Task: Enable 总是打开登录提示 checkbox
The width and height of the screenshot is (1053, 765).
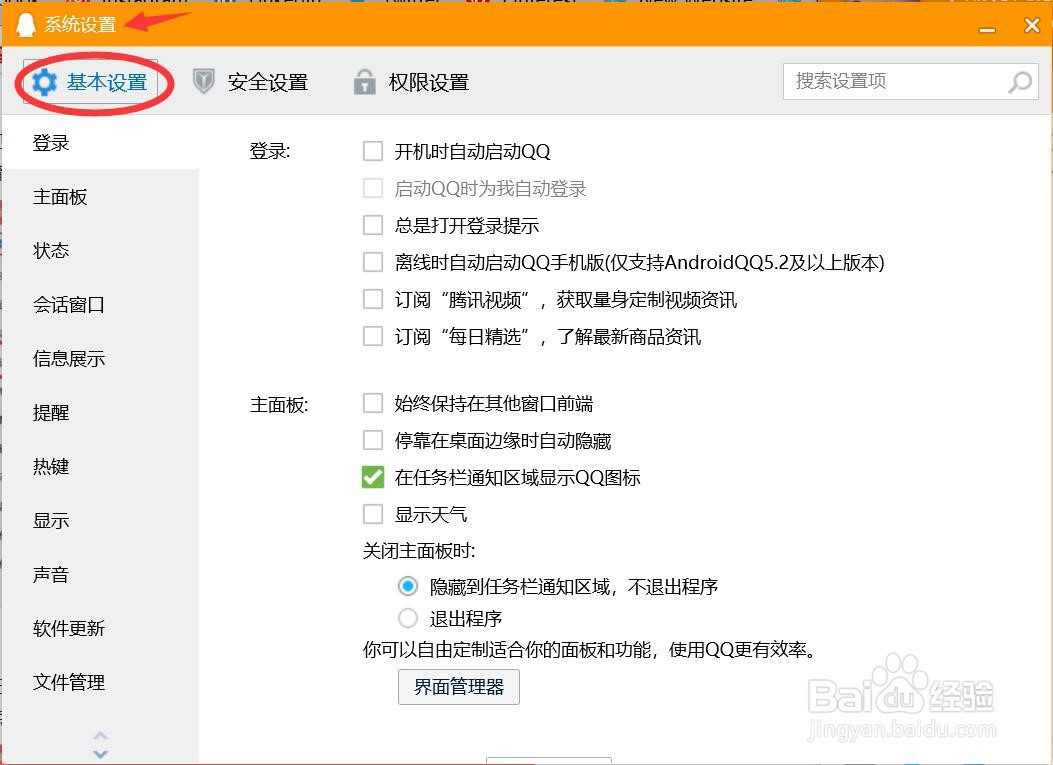Action: [x=373, y=225]
